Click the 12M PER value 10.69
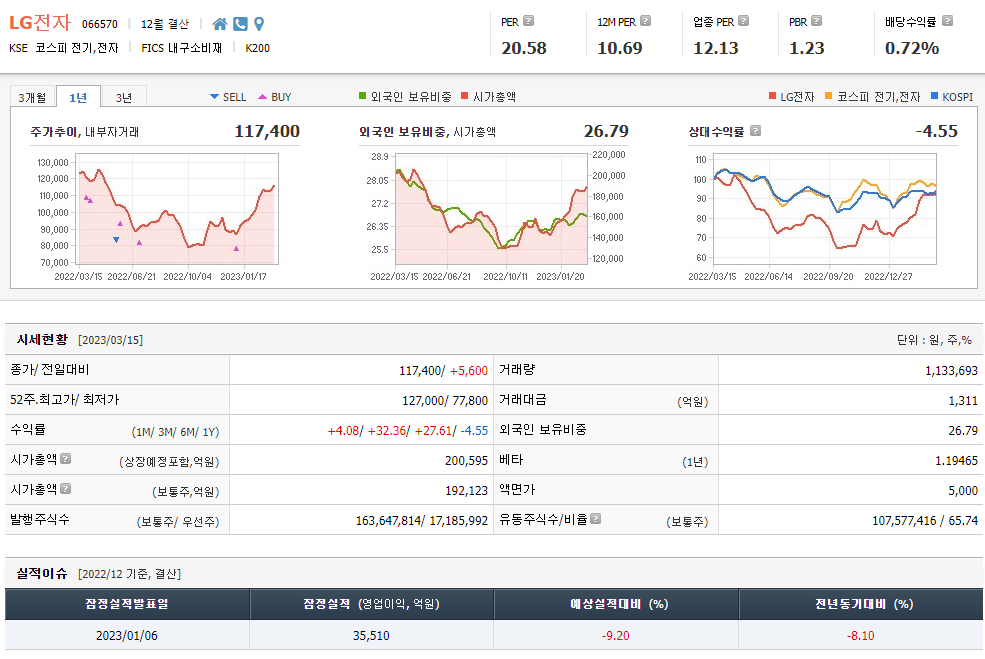 620,48
